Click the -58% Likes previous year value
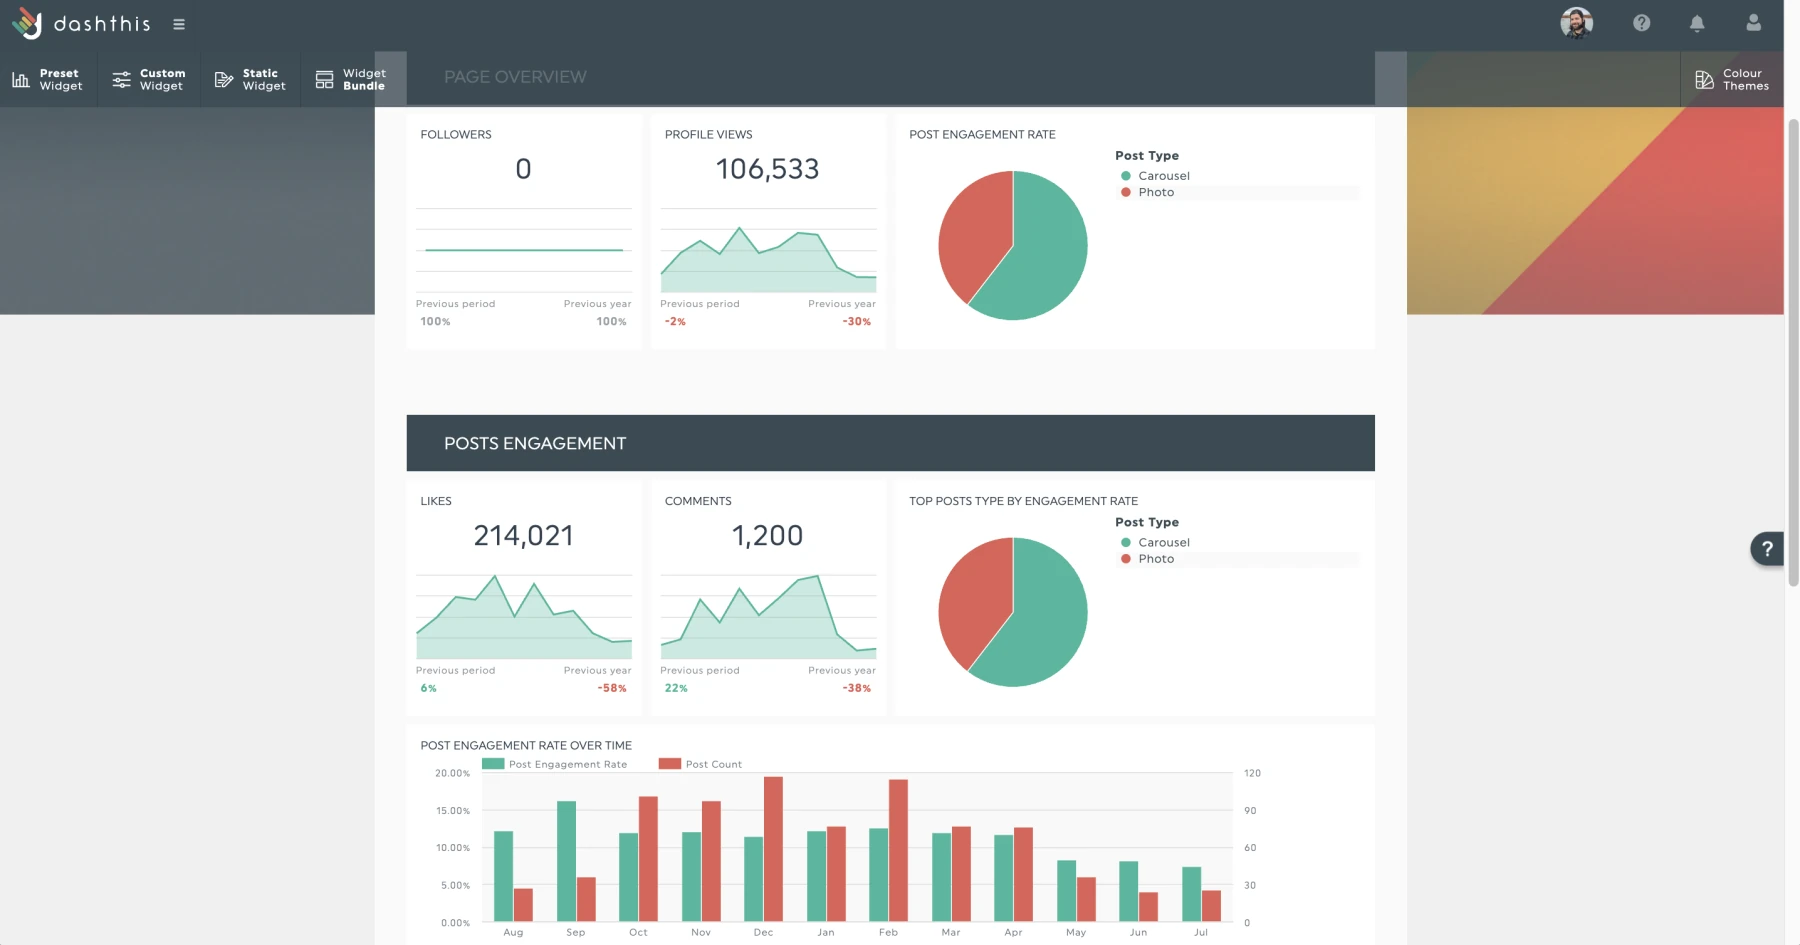This screenshot has width=1800, height=945. coord(612,689)
